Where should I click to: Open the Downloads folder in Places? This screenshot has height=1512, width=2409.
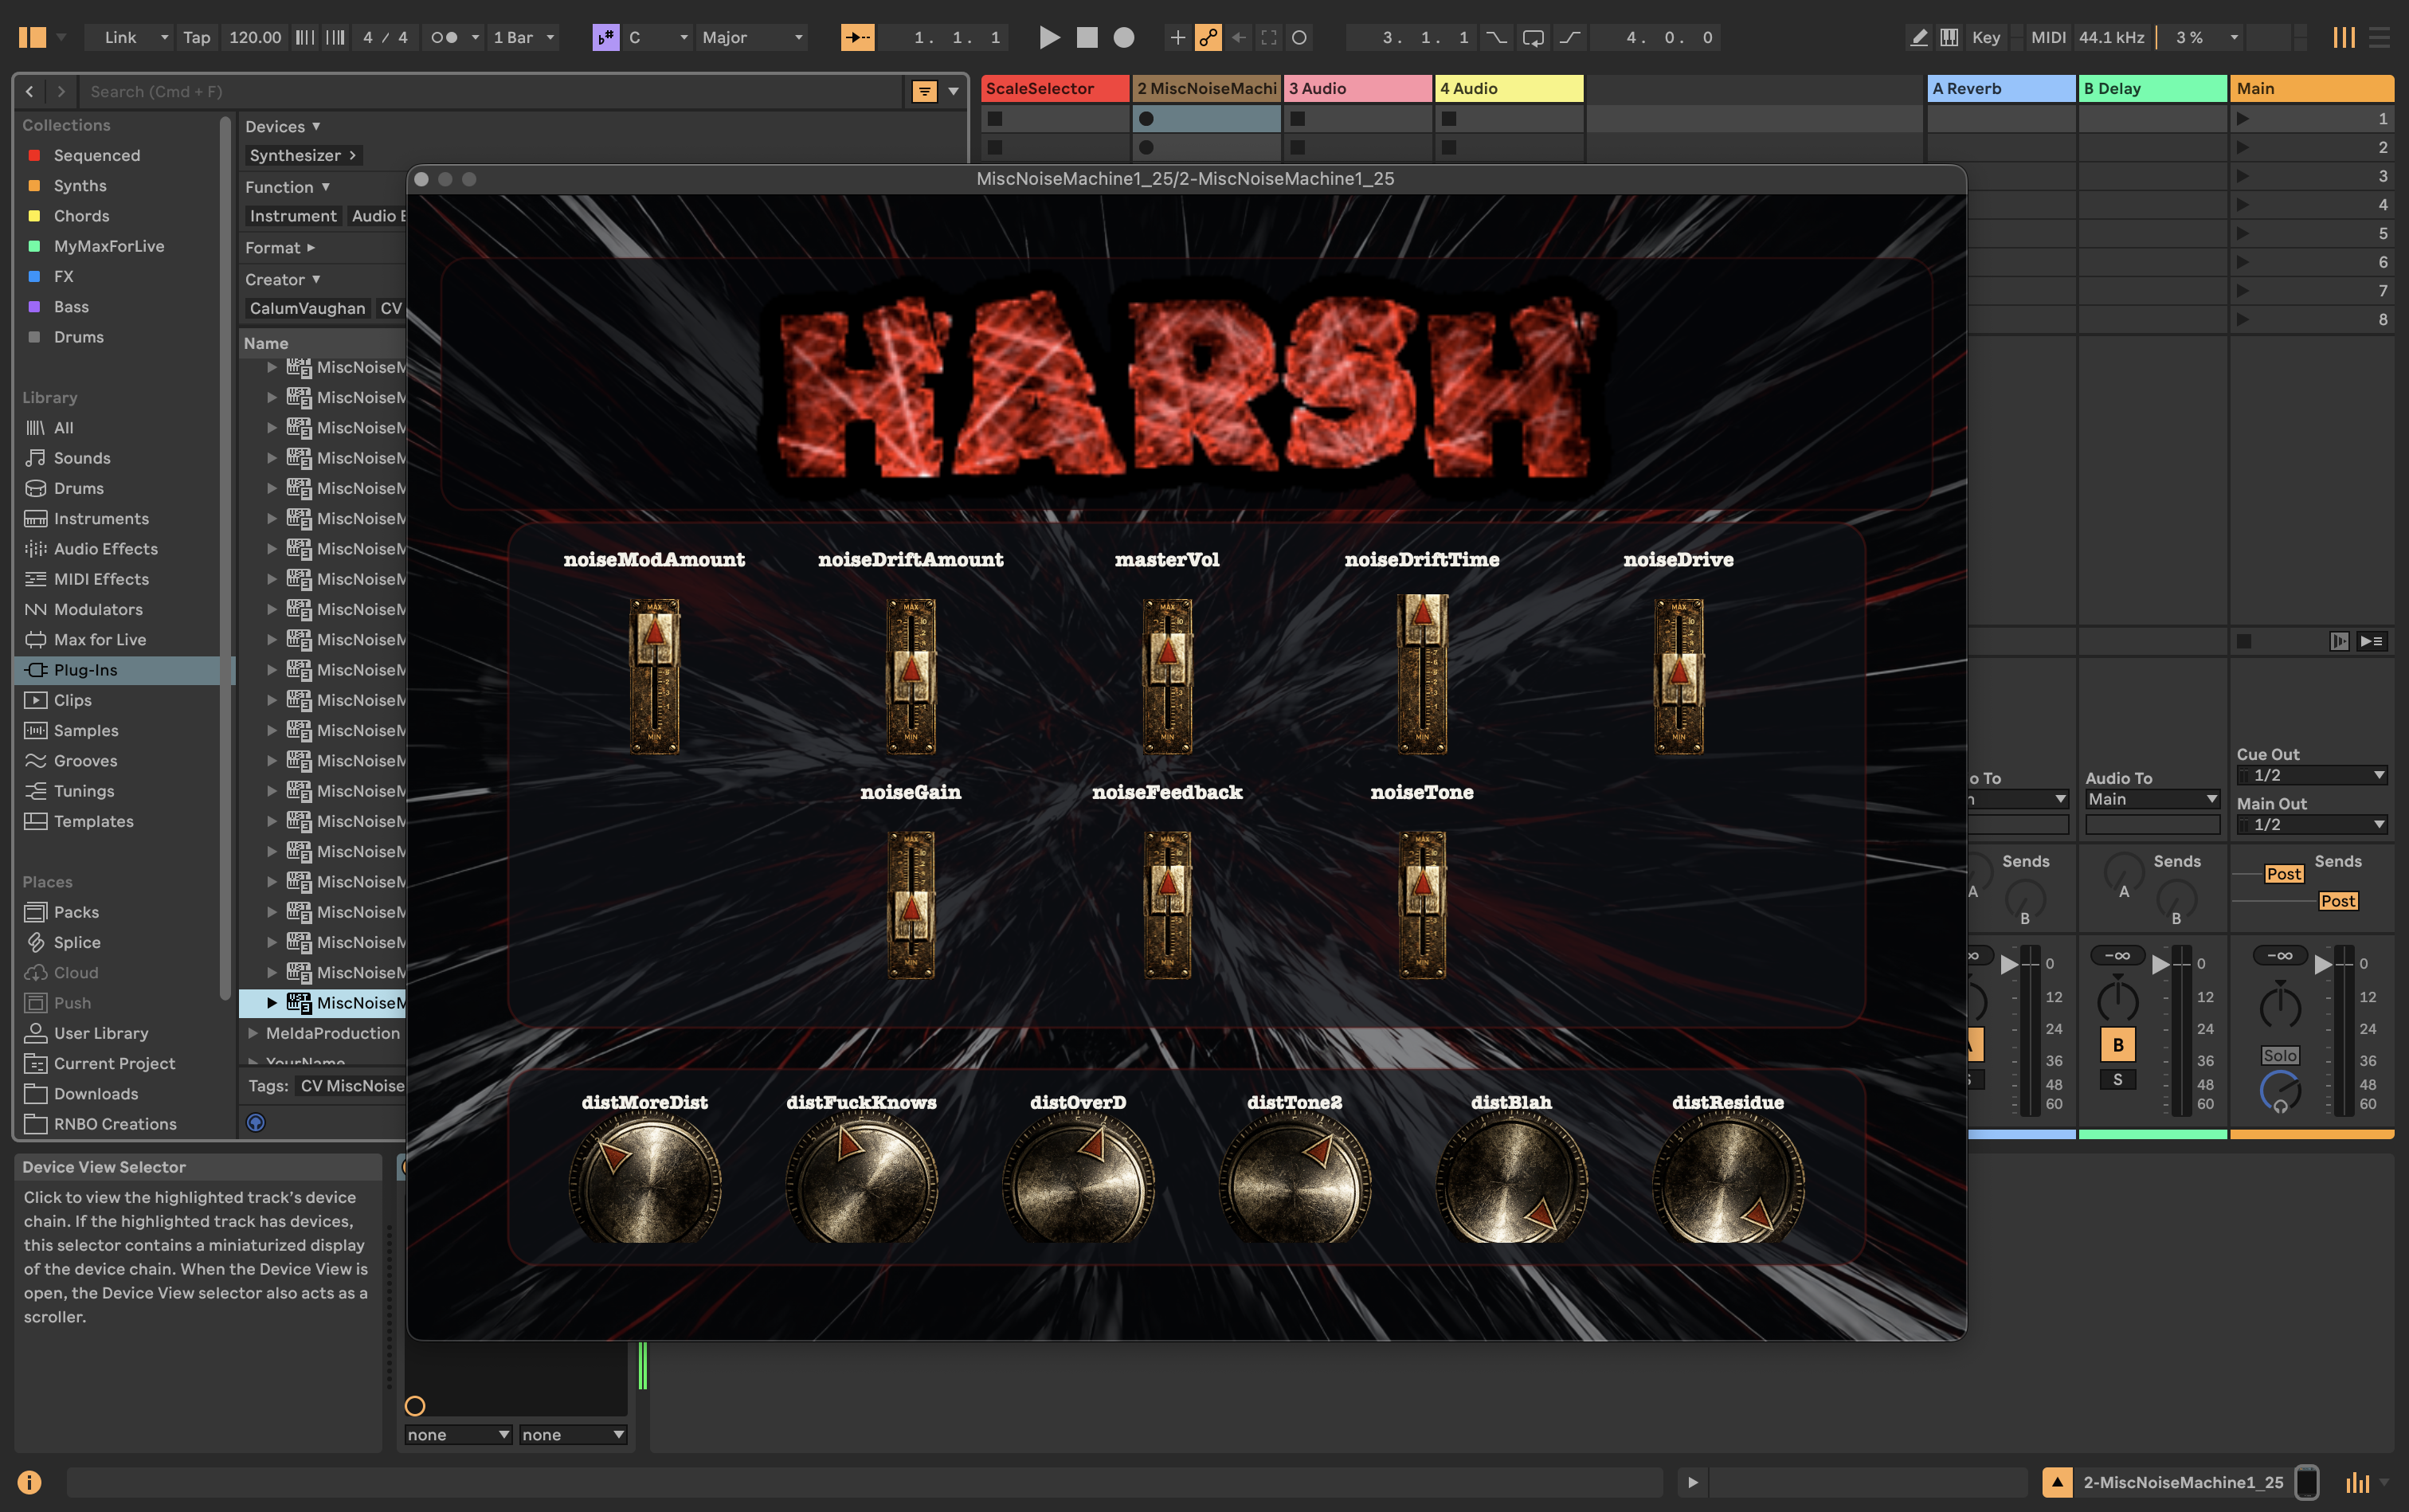pyautogui.click(x=96, y=1094)
